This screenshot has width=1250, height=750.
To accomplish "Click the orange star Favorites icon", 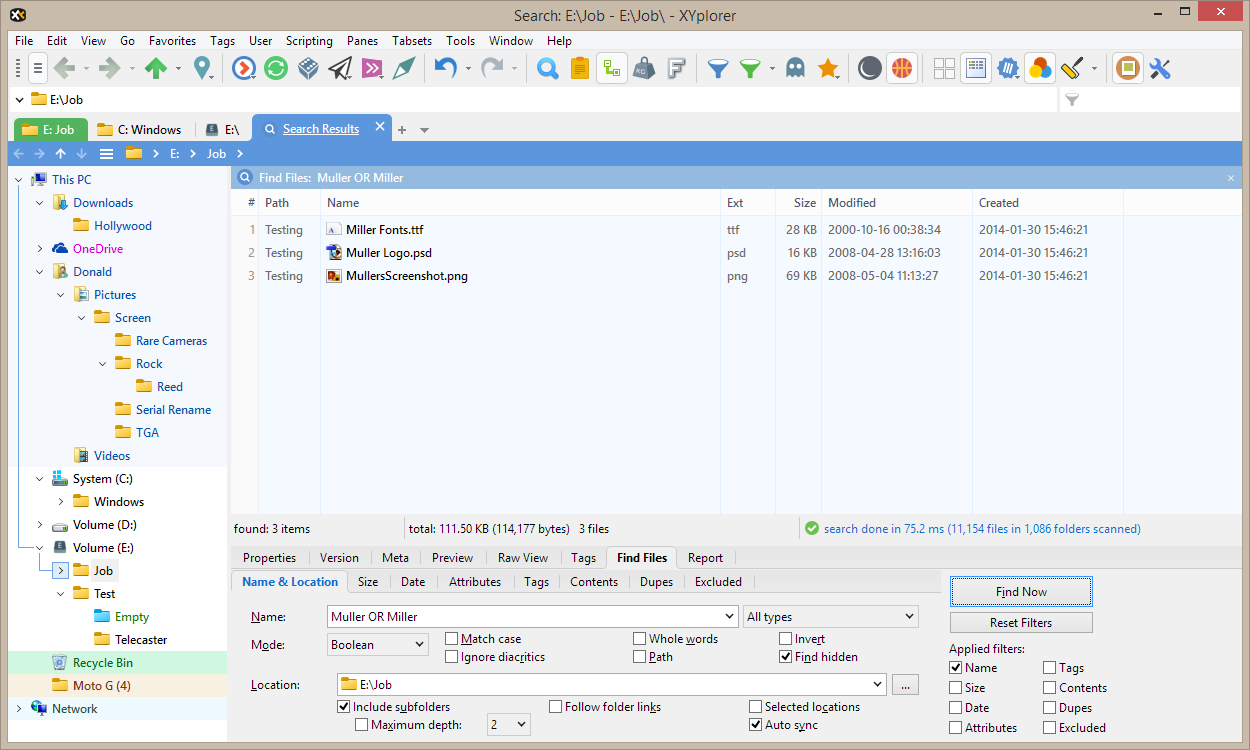I will (828, 68).
